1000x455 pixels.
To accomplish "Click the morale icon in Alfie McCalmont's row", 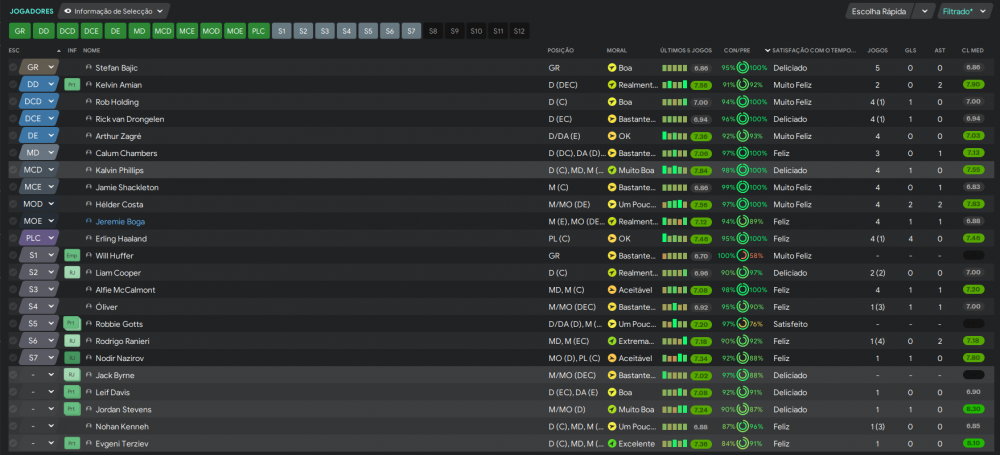I will pos(612,290).
